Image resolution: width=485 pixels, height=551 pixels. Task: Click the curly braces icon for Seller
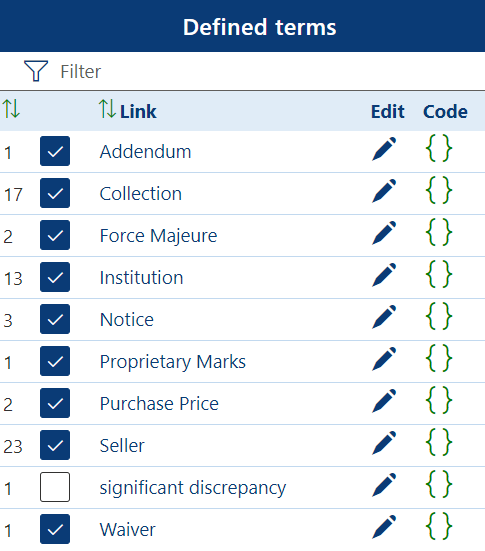pyautogui.click(x=439, y=442)
